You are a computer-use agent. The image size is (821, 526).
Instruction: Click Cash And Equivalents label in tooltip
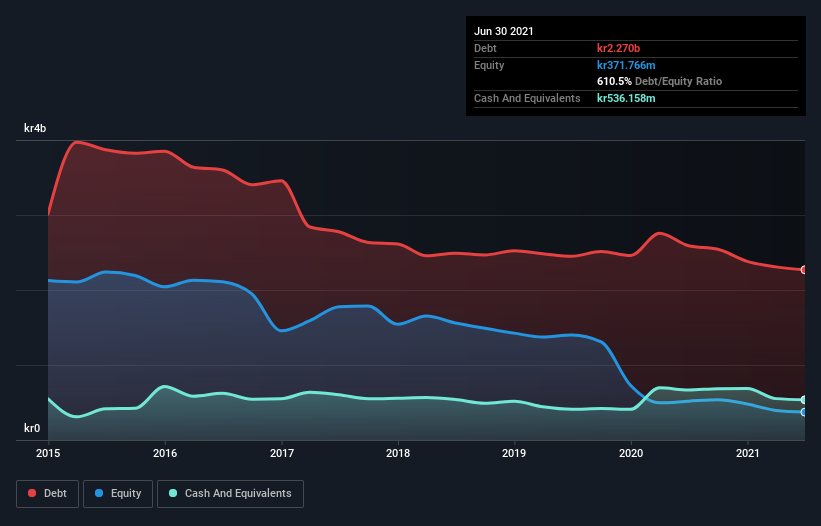coord(527,98)
